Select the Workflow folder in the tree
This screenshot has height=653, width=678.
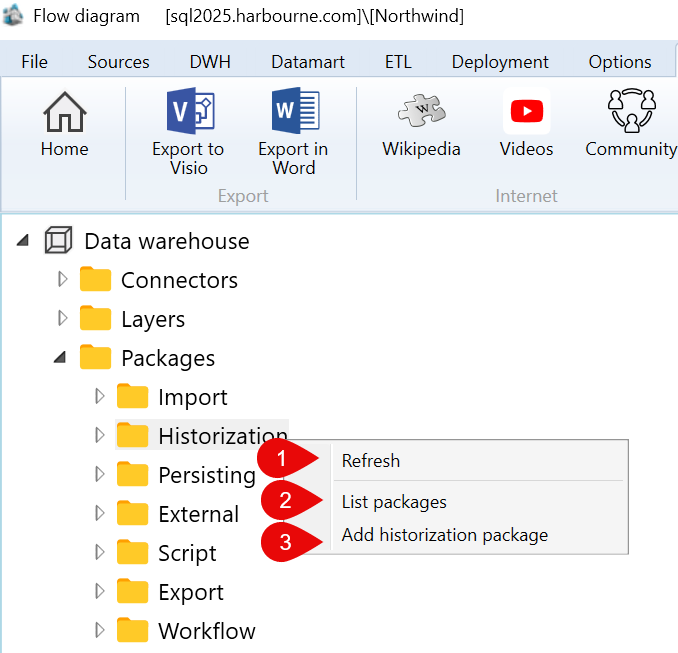(x=187, y=631)
